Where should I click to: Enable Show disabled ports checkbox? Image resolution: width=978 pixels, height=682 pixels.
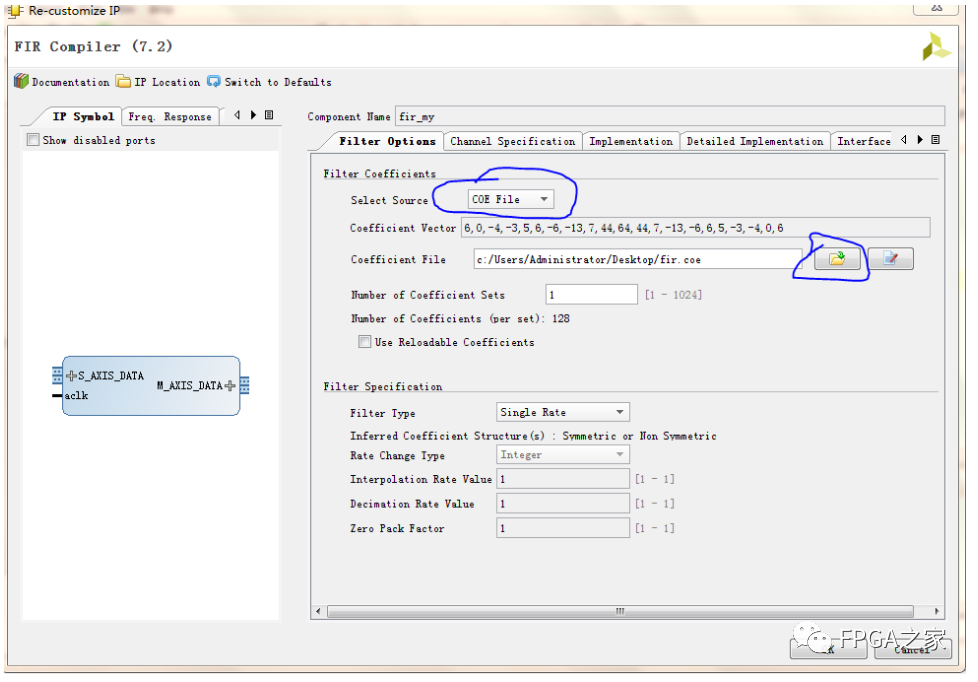pyautogui.click(x=34, y=141)
